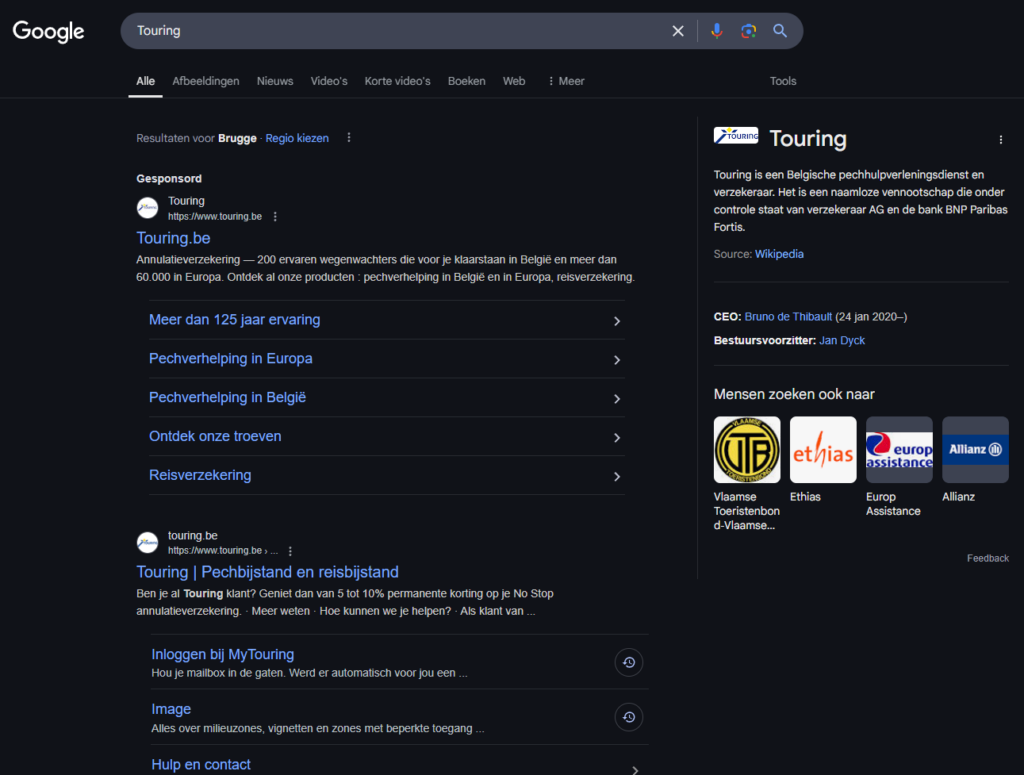The height and width of the screenshot is (775, 1024).
Task: Click the Touring logo in knowledge panel
Action: pos(736,136)
